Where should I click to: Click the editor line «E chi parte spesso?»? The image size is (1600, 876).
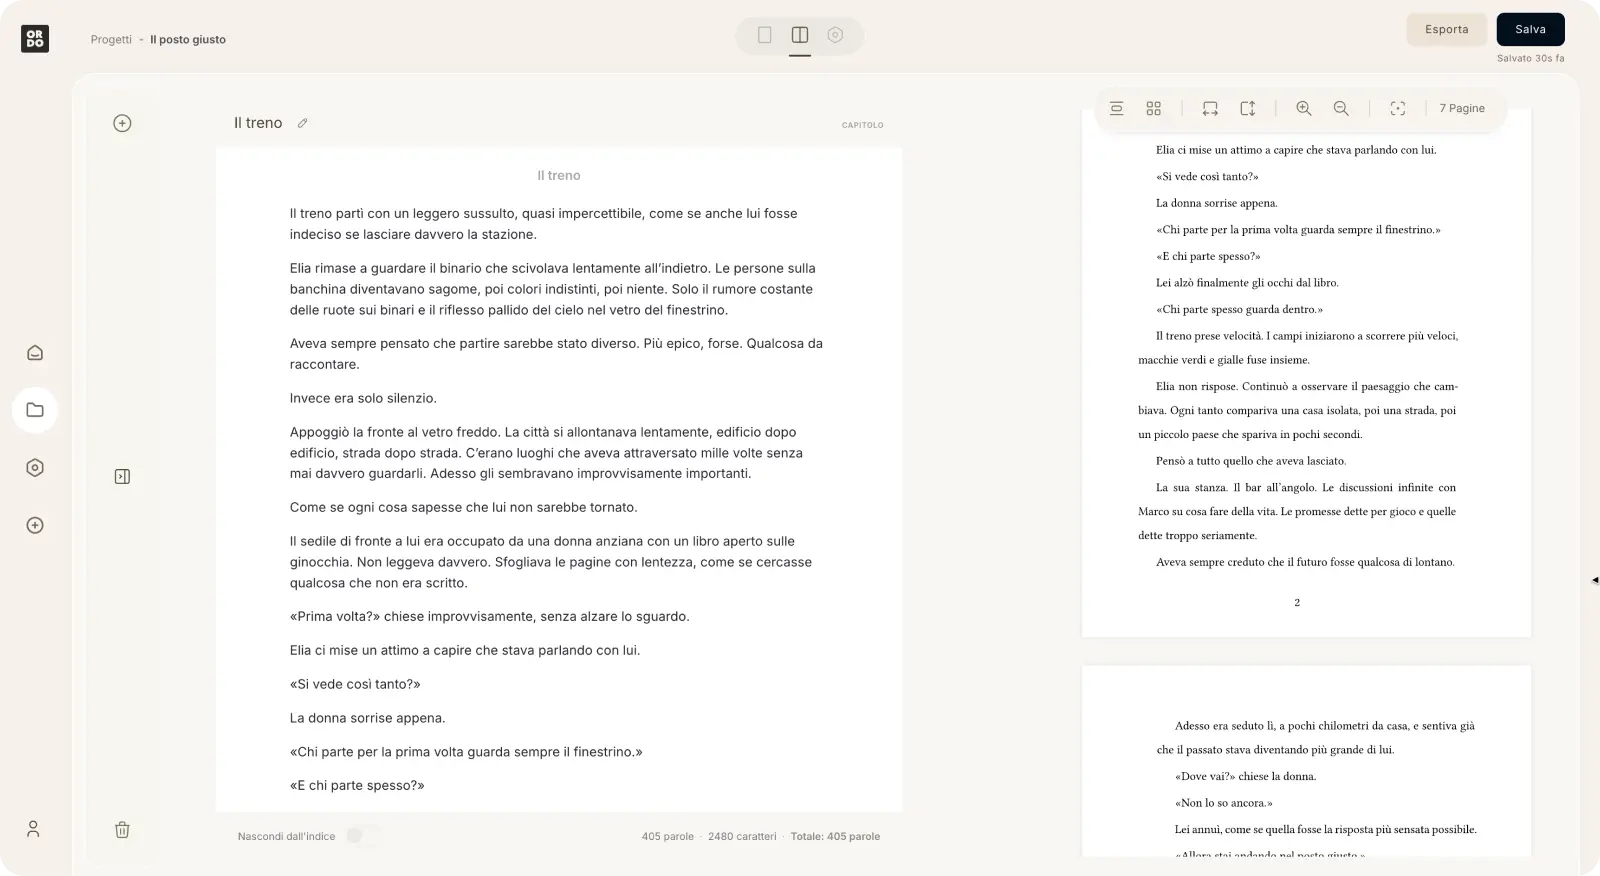point(357,786)
